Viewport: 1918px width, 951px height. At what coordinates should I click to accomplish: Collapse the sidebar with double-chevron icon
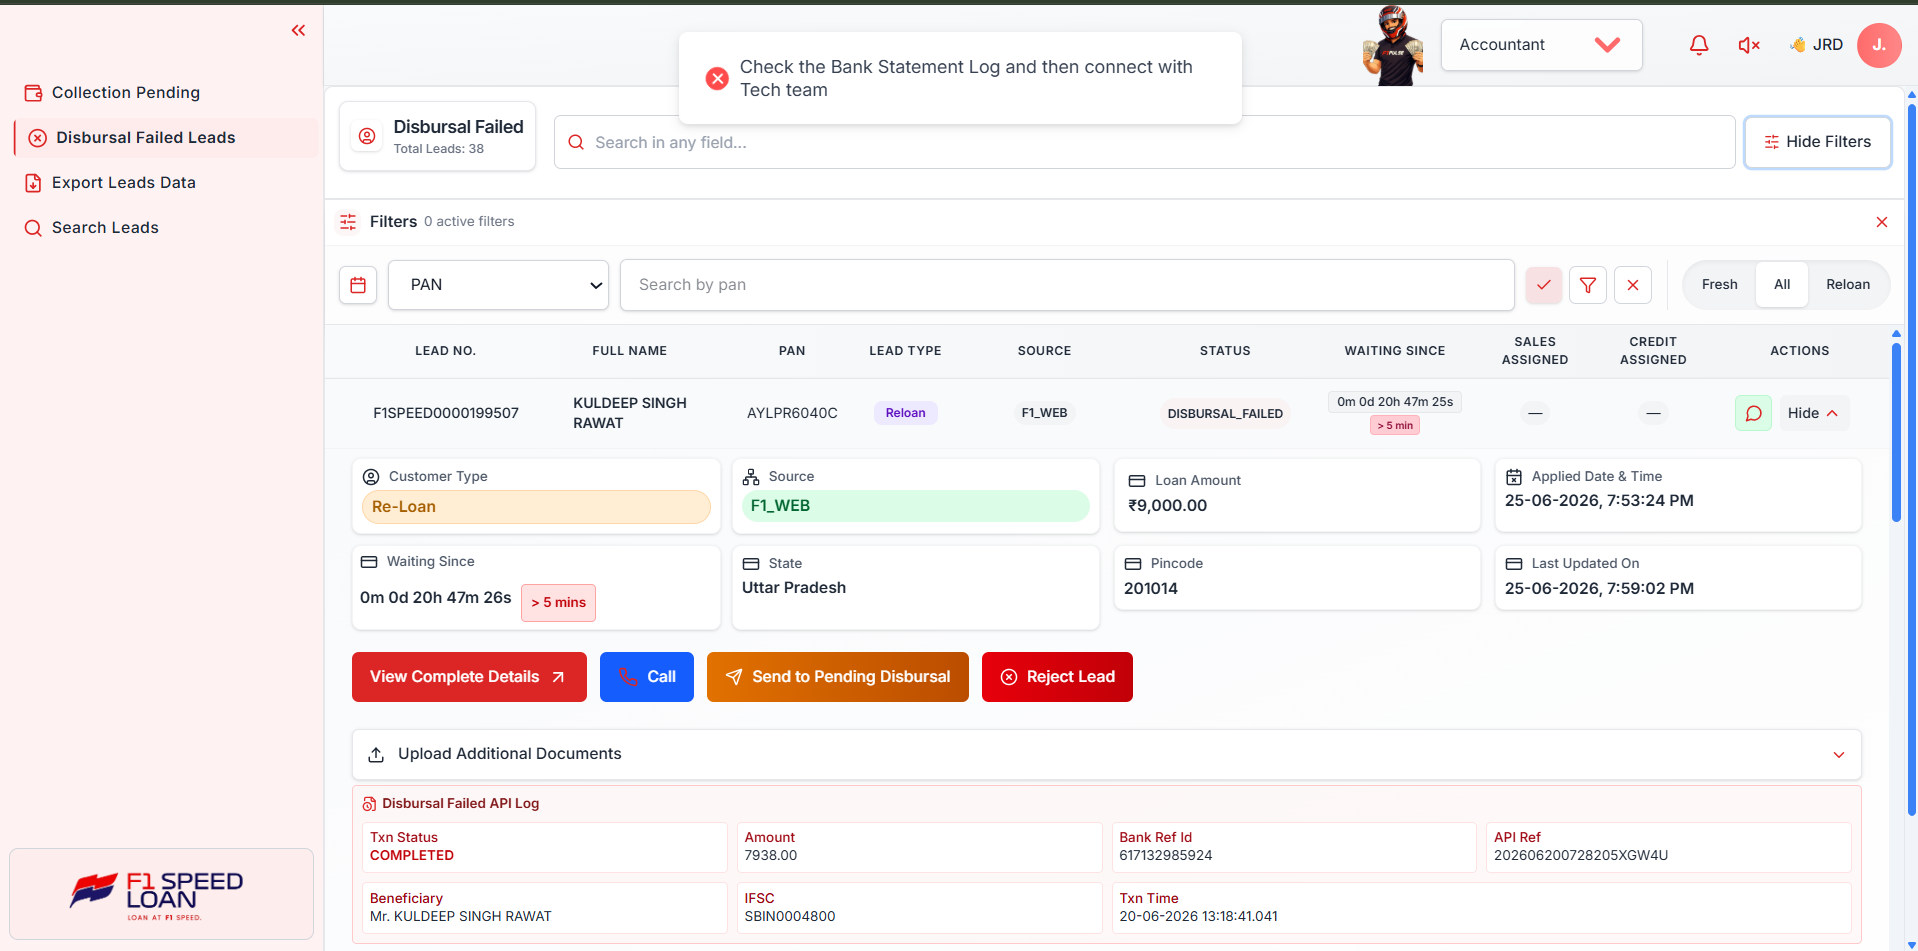click(x=298, y=31)
